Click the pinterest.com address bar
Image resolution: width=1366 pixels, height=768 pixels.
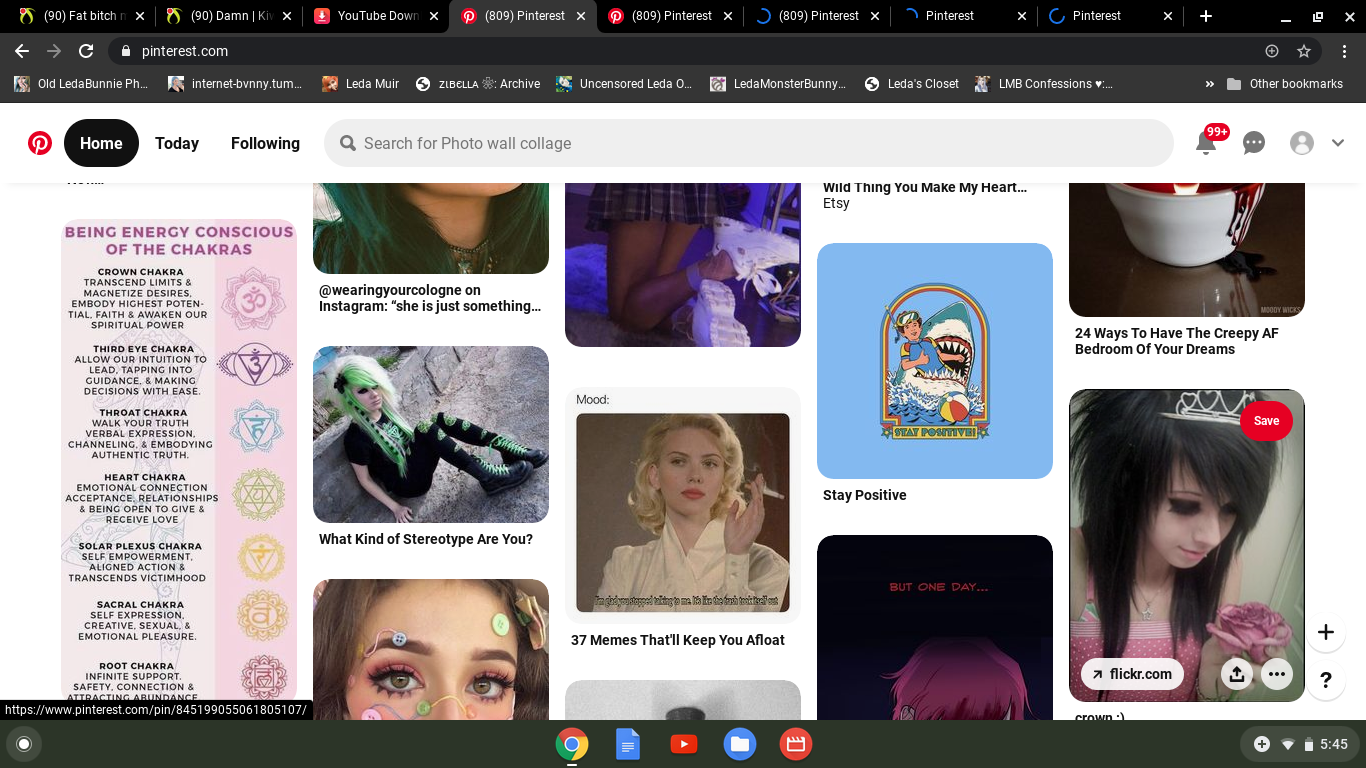click(x=715, y=51)
